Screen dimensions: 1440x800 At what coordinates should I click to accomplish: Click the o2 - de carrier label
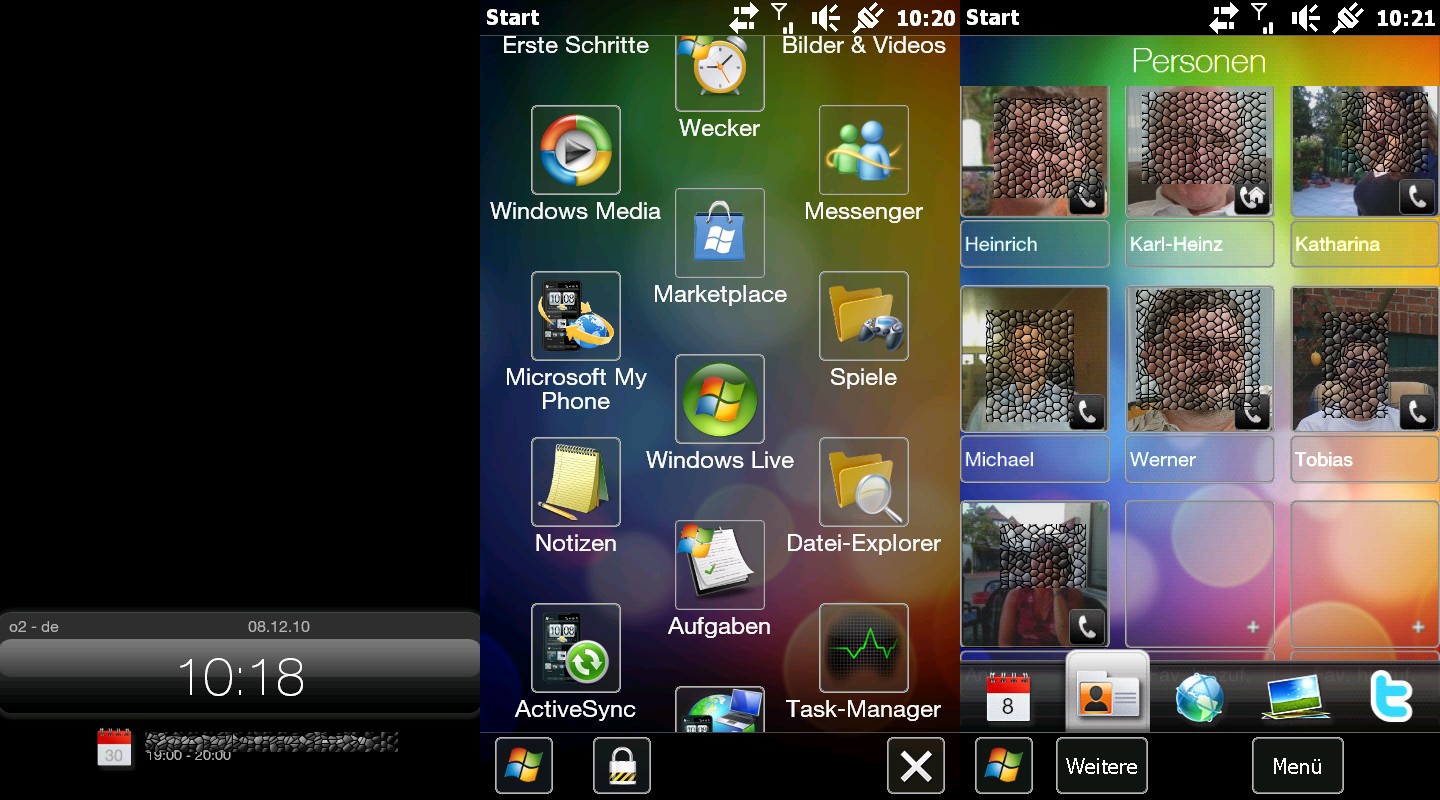pyautogui.click(x=34, y=627)
